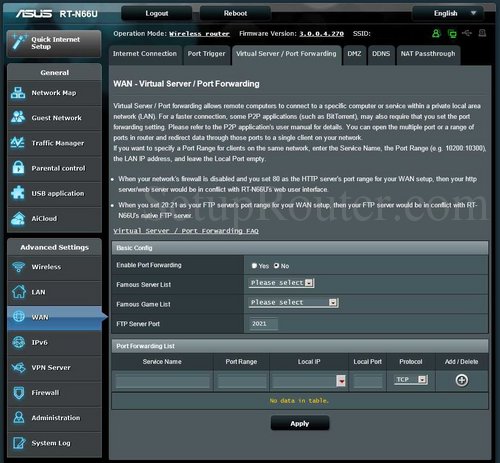Open Network Map from the sidebar icon

(x=18, y=93)
